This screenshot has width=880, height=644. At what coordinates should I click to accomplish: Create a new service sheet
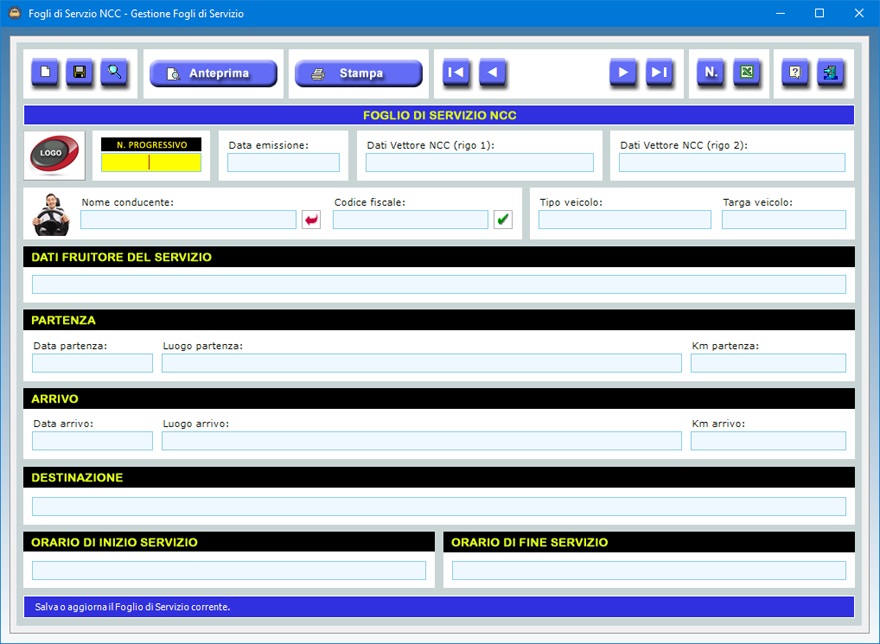pyautogui.click(x=45, y=73)
